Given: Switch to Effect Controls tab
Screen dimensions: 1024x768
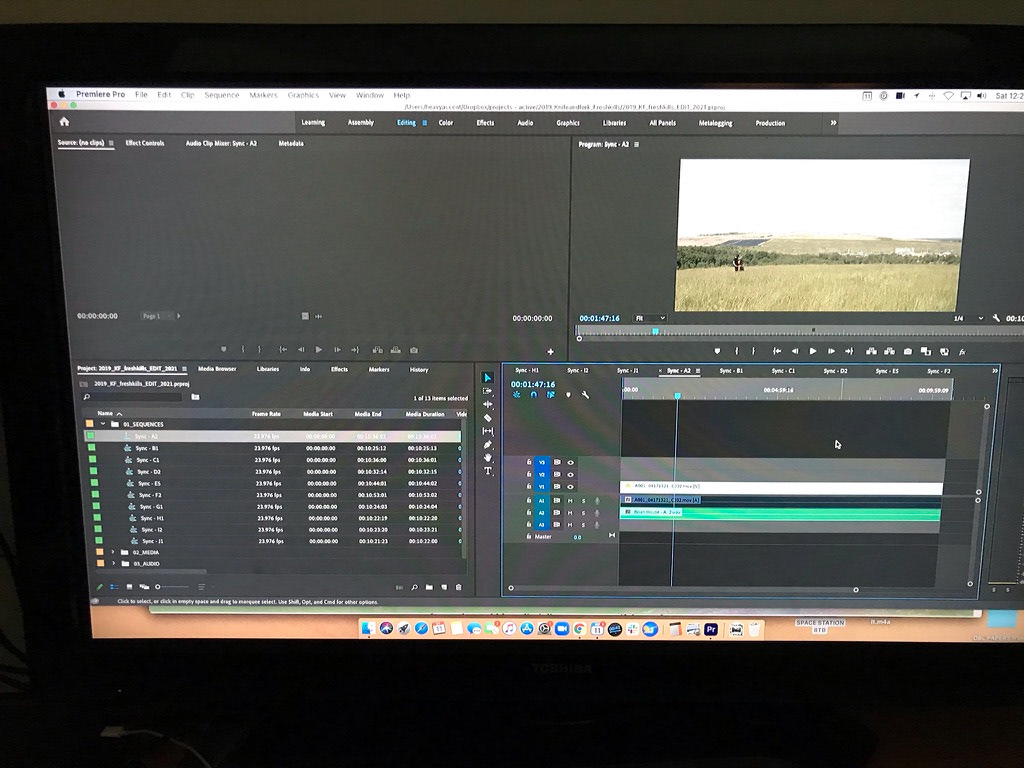Looking at the screenshot, I should (x=145, y=143).
